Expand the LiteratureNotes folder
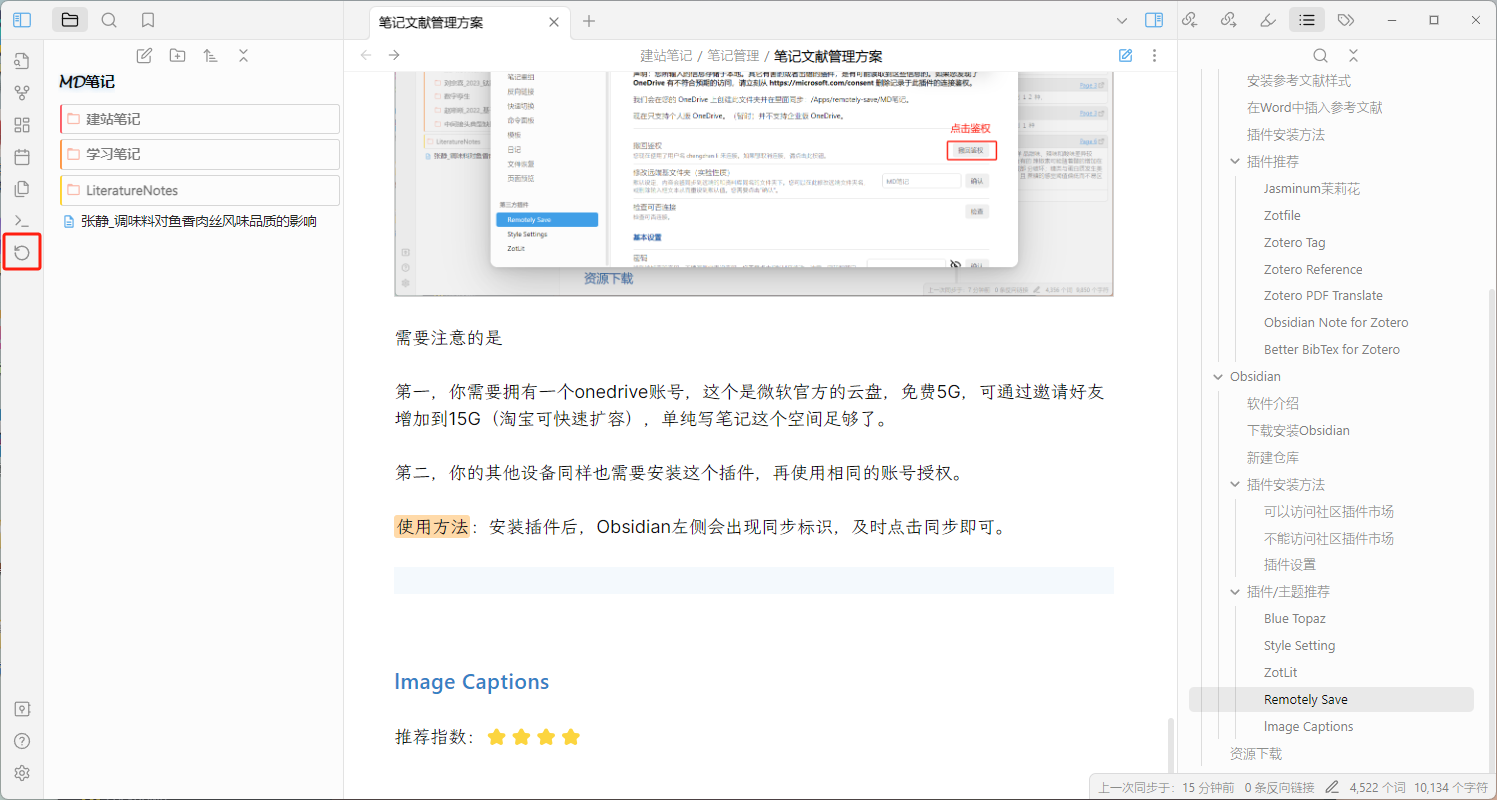Screen dimensions: 1497x800 200,190
